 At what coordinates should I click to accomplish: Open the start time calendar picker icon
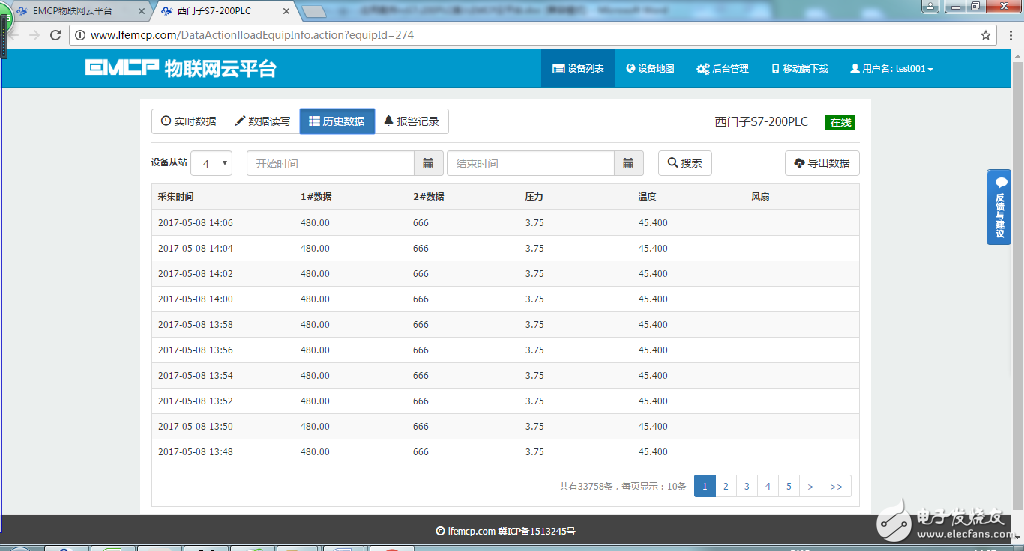428,163
